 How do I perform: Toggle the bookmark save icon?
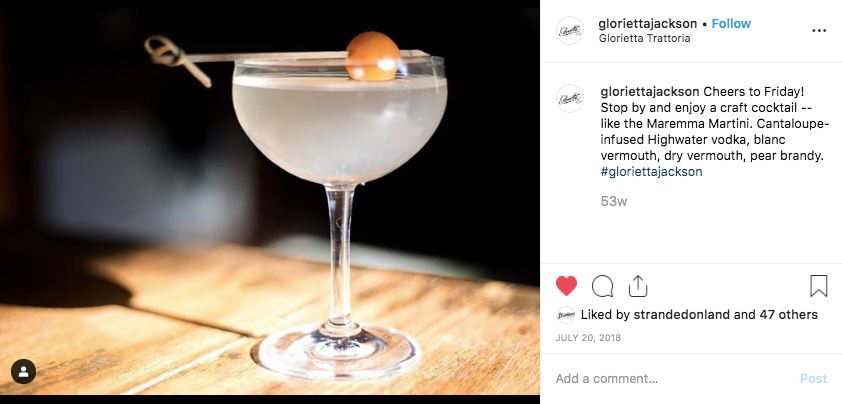tap(818, 286)
